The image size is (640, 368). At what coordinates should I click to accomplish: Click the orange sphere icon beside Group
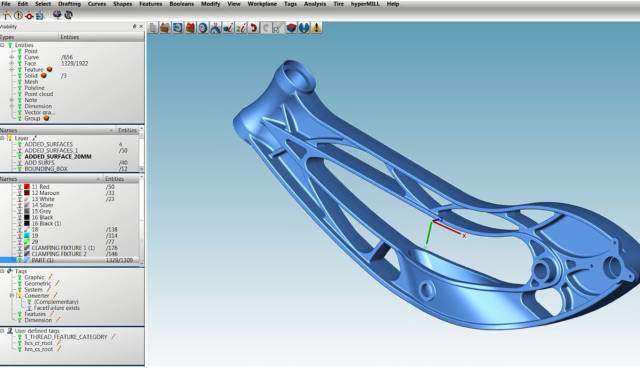[46, 118]
